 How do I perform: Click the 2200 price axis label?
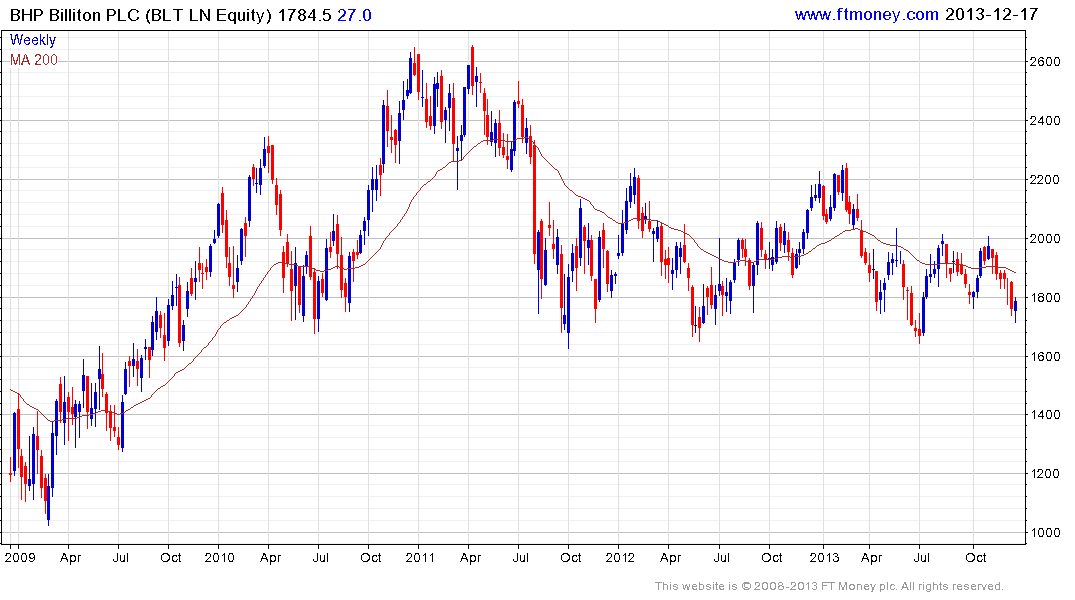[x=1045, y=180]
